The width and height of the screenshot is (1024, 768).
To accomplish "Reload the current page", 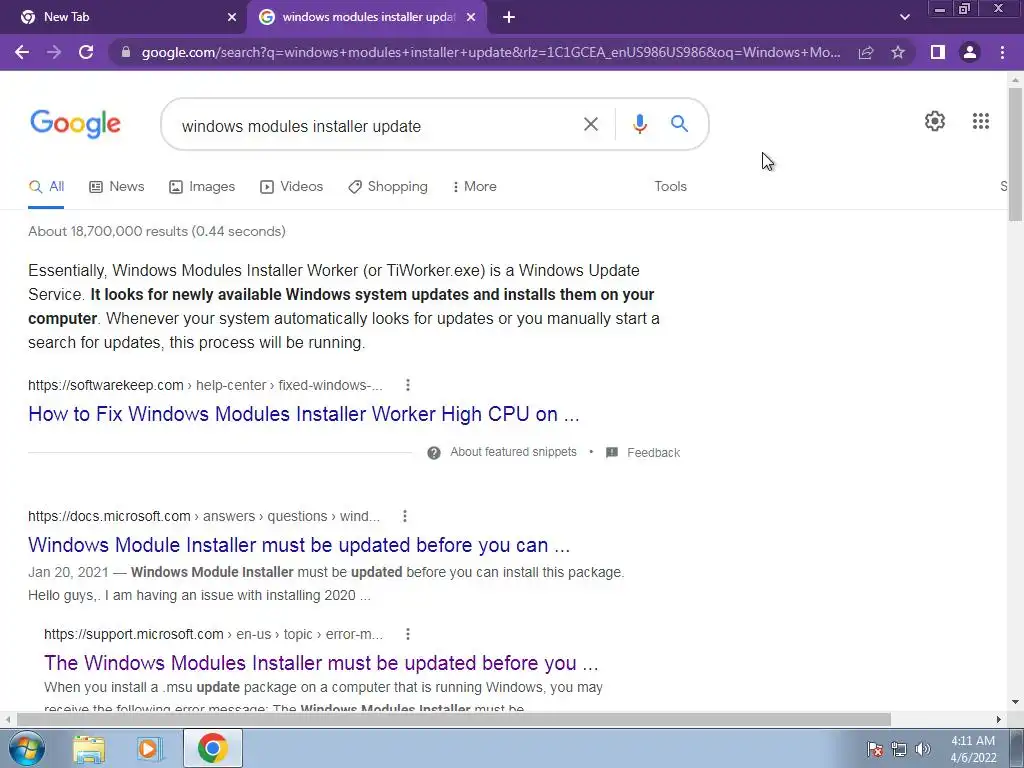I will 86,52.
